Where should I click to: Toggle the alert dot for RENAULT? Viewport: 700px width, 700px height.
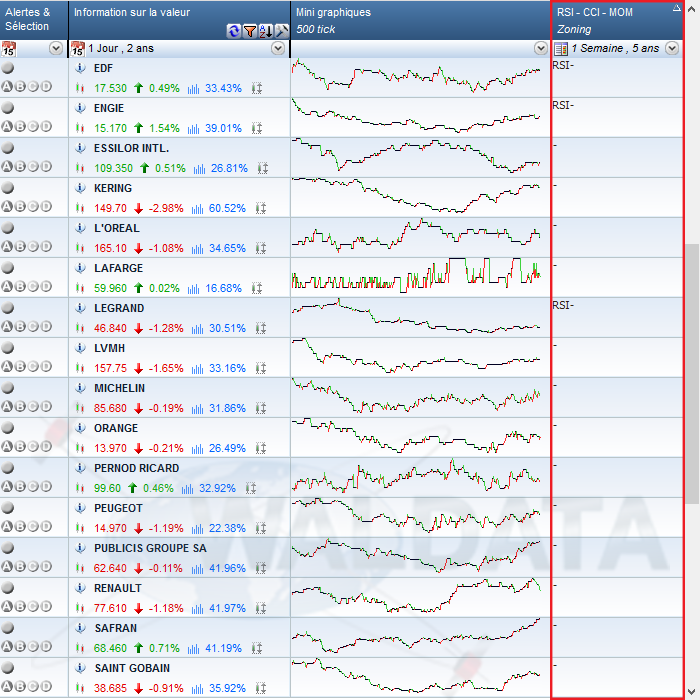(x=8, y=588)
